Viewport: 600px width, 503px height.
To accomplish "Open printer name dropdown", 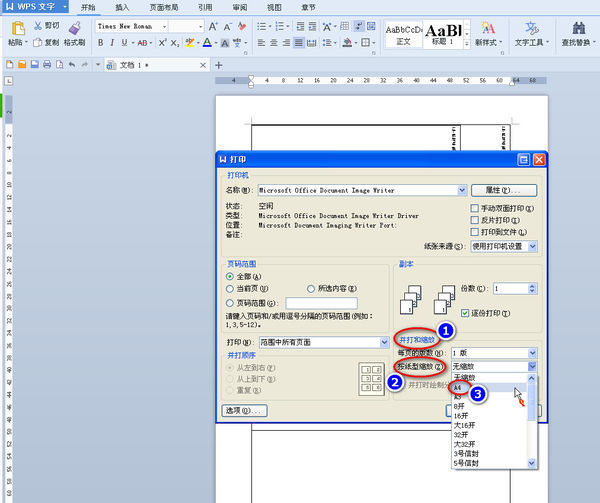I will 462,190.
